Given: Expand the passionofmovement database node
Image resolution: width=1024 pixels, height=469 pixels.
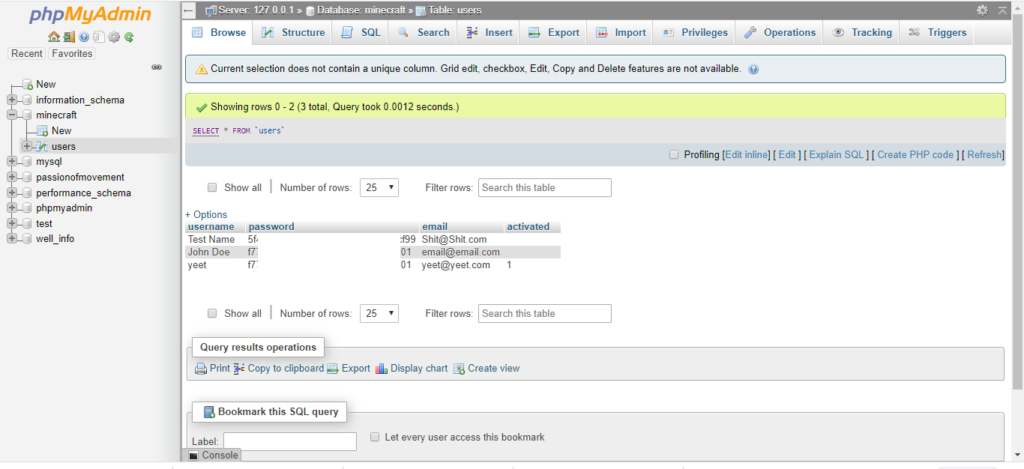Looking at the screenshot, I should pos(12,177).
